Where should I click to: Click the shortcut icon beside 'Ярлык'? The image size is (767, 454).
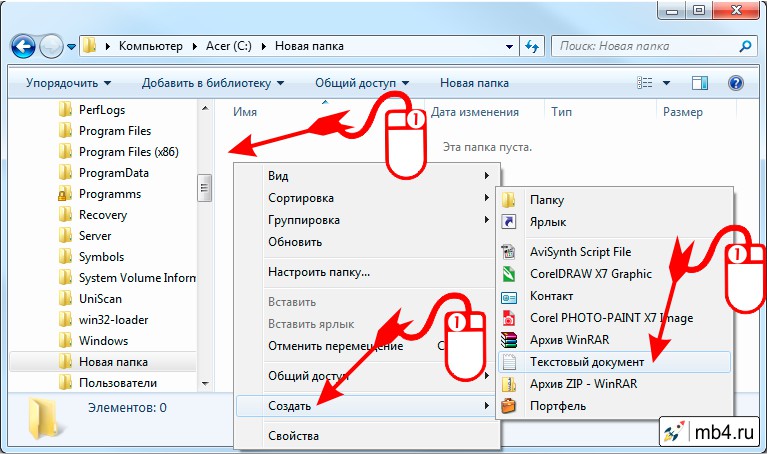(509, 222)
